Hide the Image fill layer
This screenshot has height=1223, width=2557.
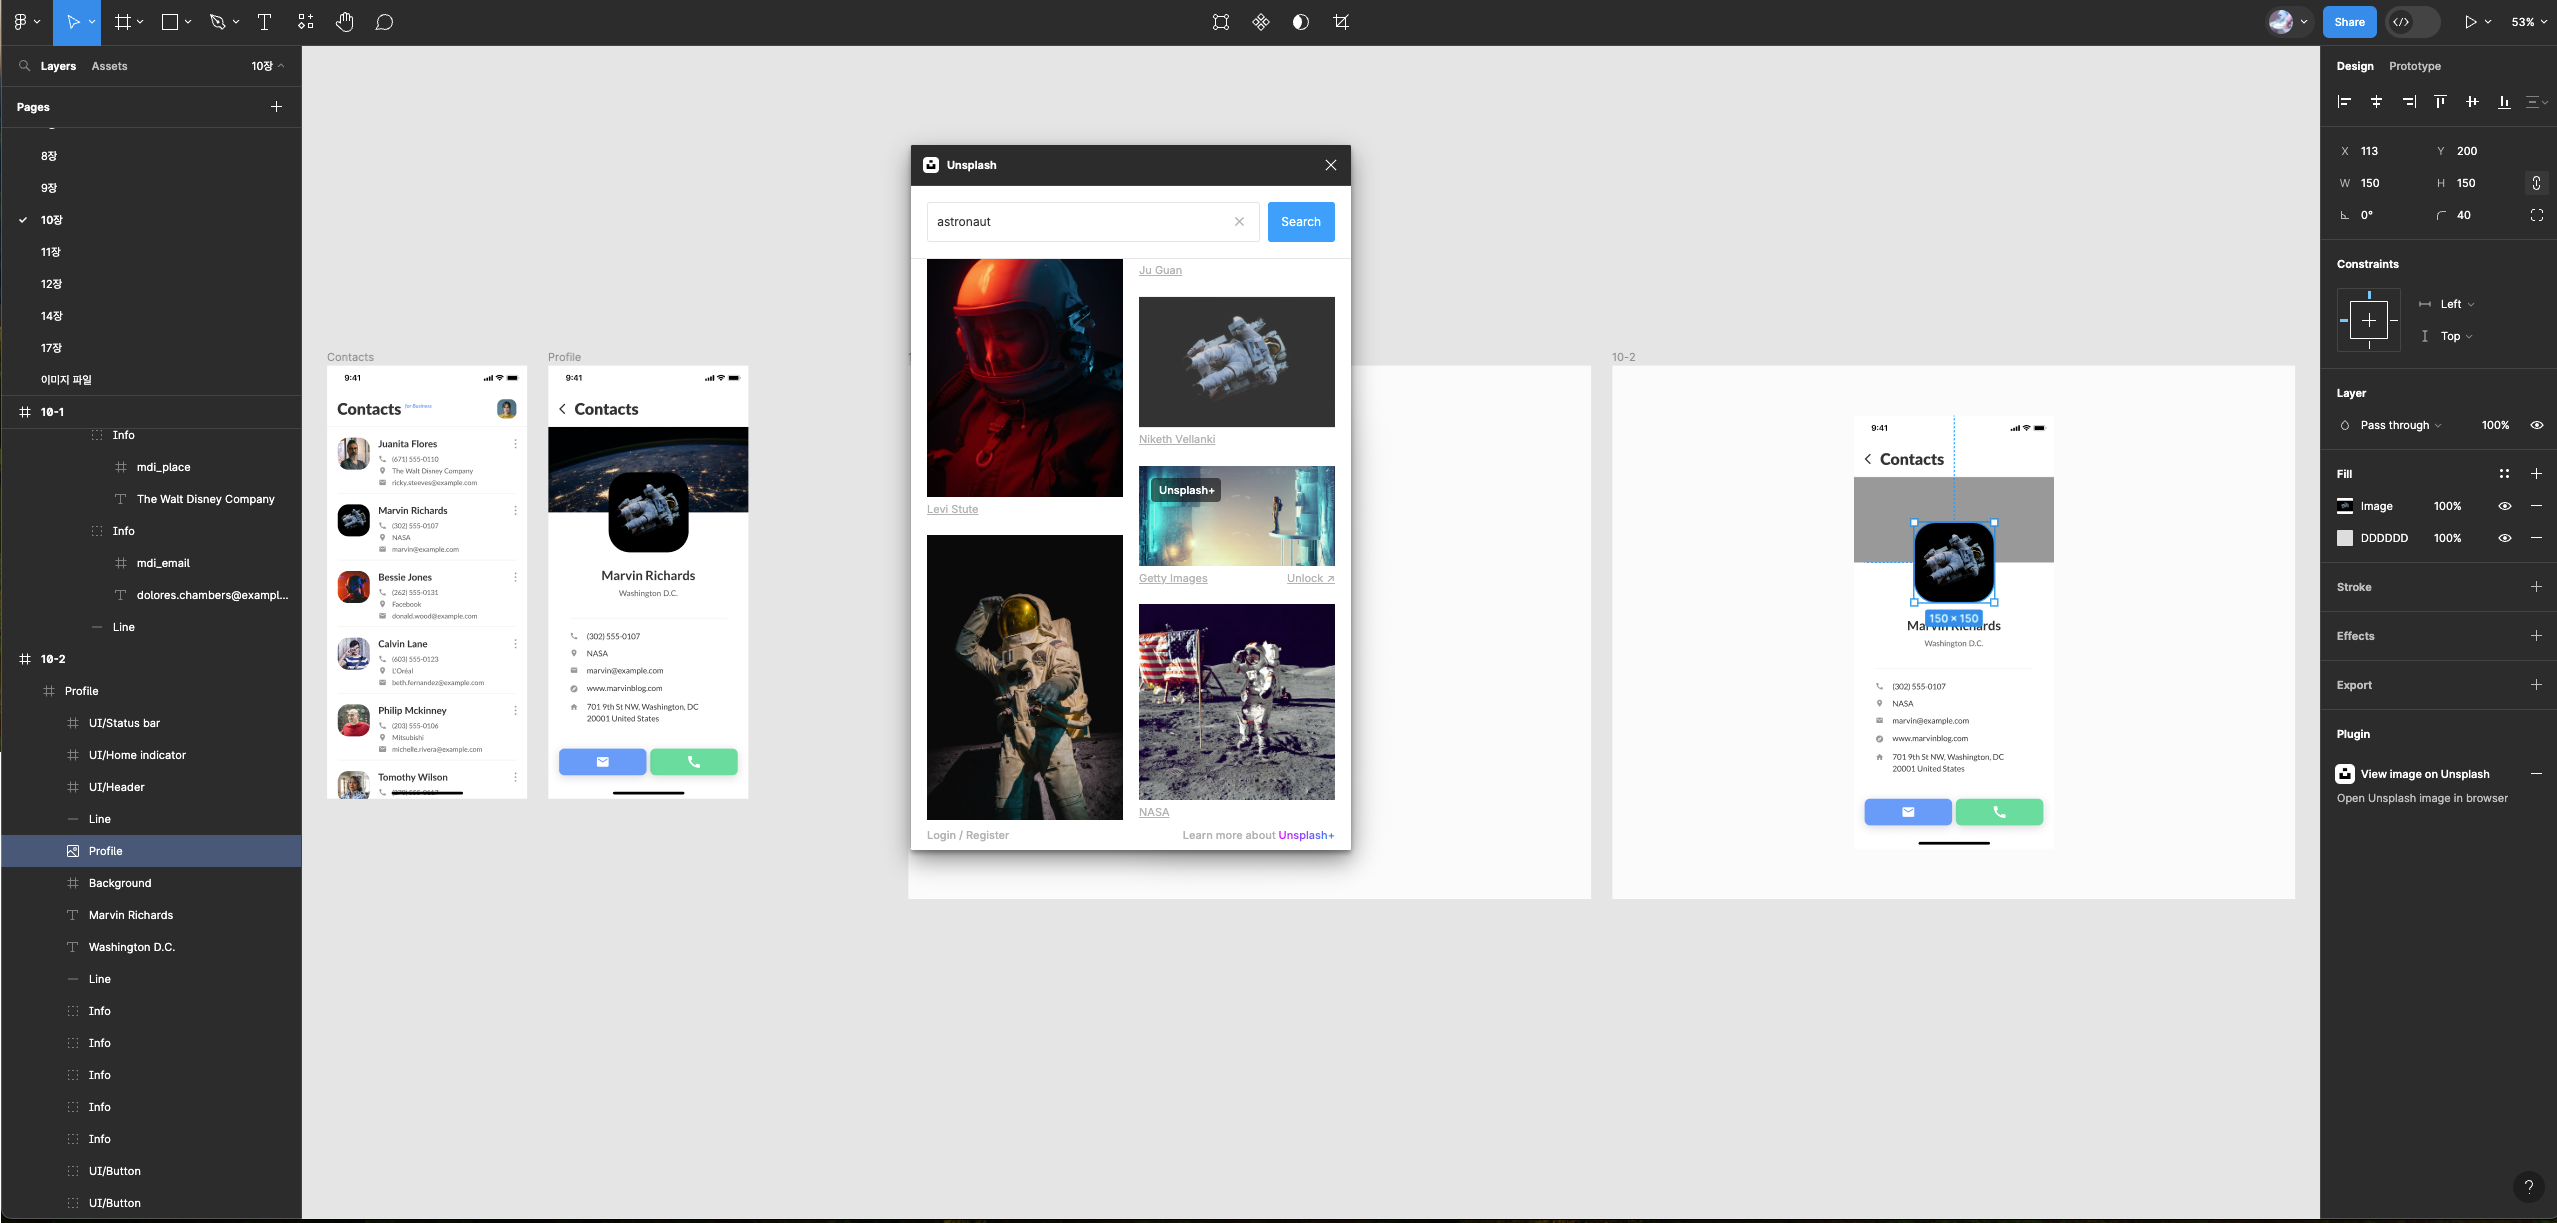(x=2504, y=506)
